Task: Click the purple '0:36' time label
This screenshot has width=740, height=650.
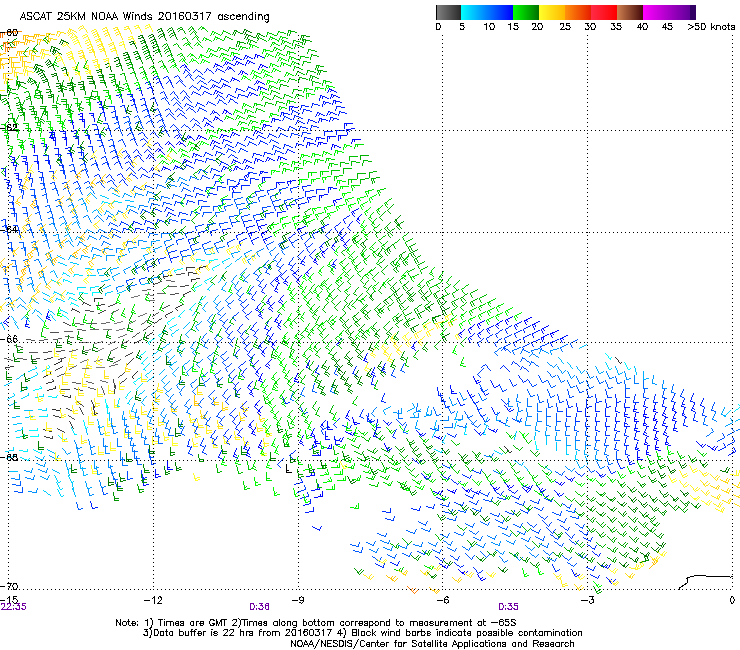Action: click(259, 607)
